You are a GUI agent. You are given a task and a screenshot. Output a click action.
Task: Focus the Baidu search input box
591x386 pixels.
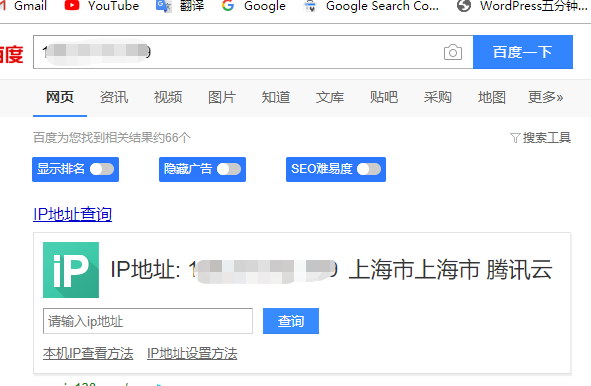(253, 52)
